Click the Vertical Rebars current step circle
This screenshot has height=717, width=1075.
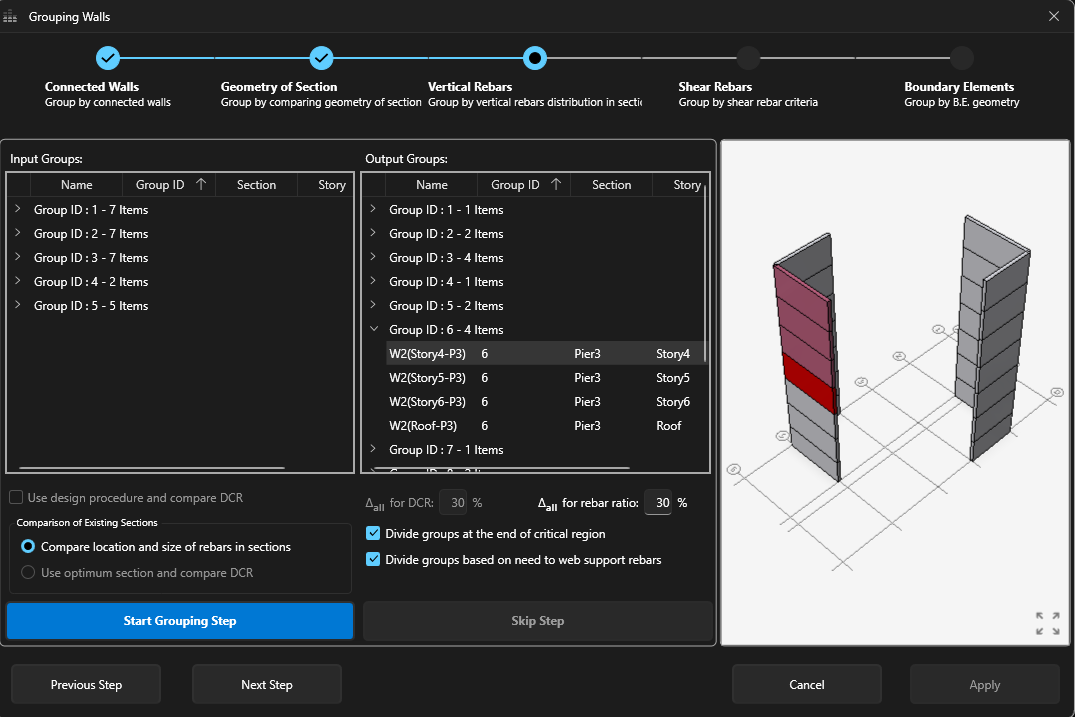click(x=535, y=58)
